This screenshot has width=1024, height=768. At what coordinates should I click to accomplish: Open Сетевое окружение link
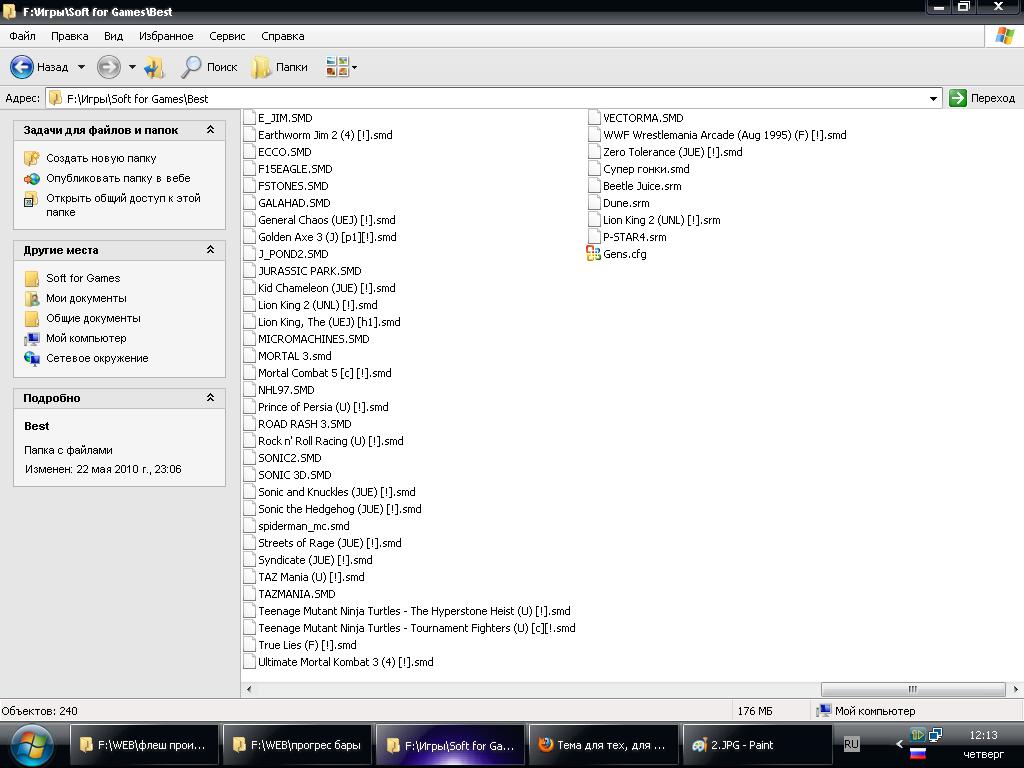coord(97,359)
